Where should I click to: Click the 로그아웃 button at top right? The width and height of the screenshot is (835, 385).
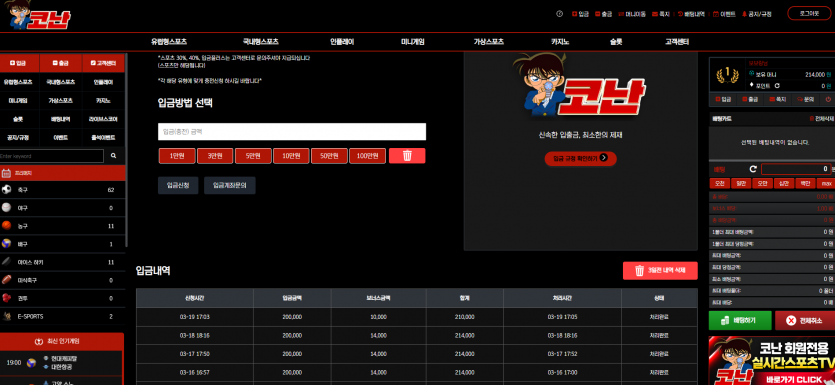[x=808, y=14]
